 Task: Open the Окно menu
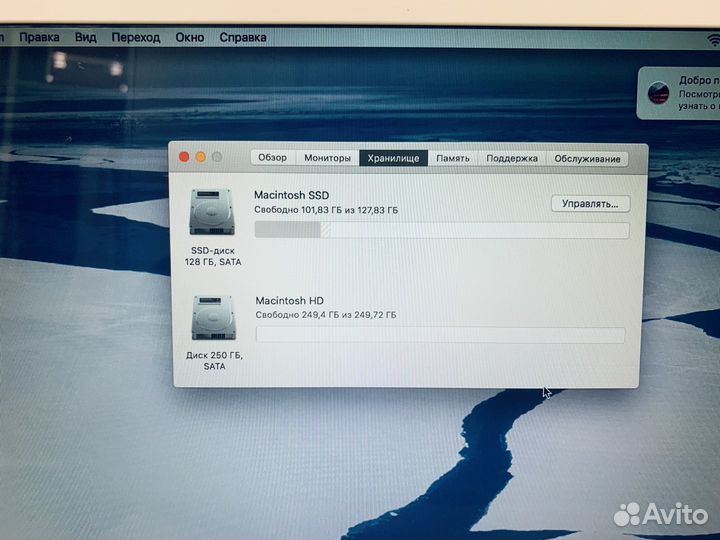[190, 38]
